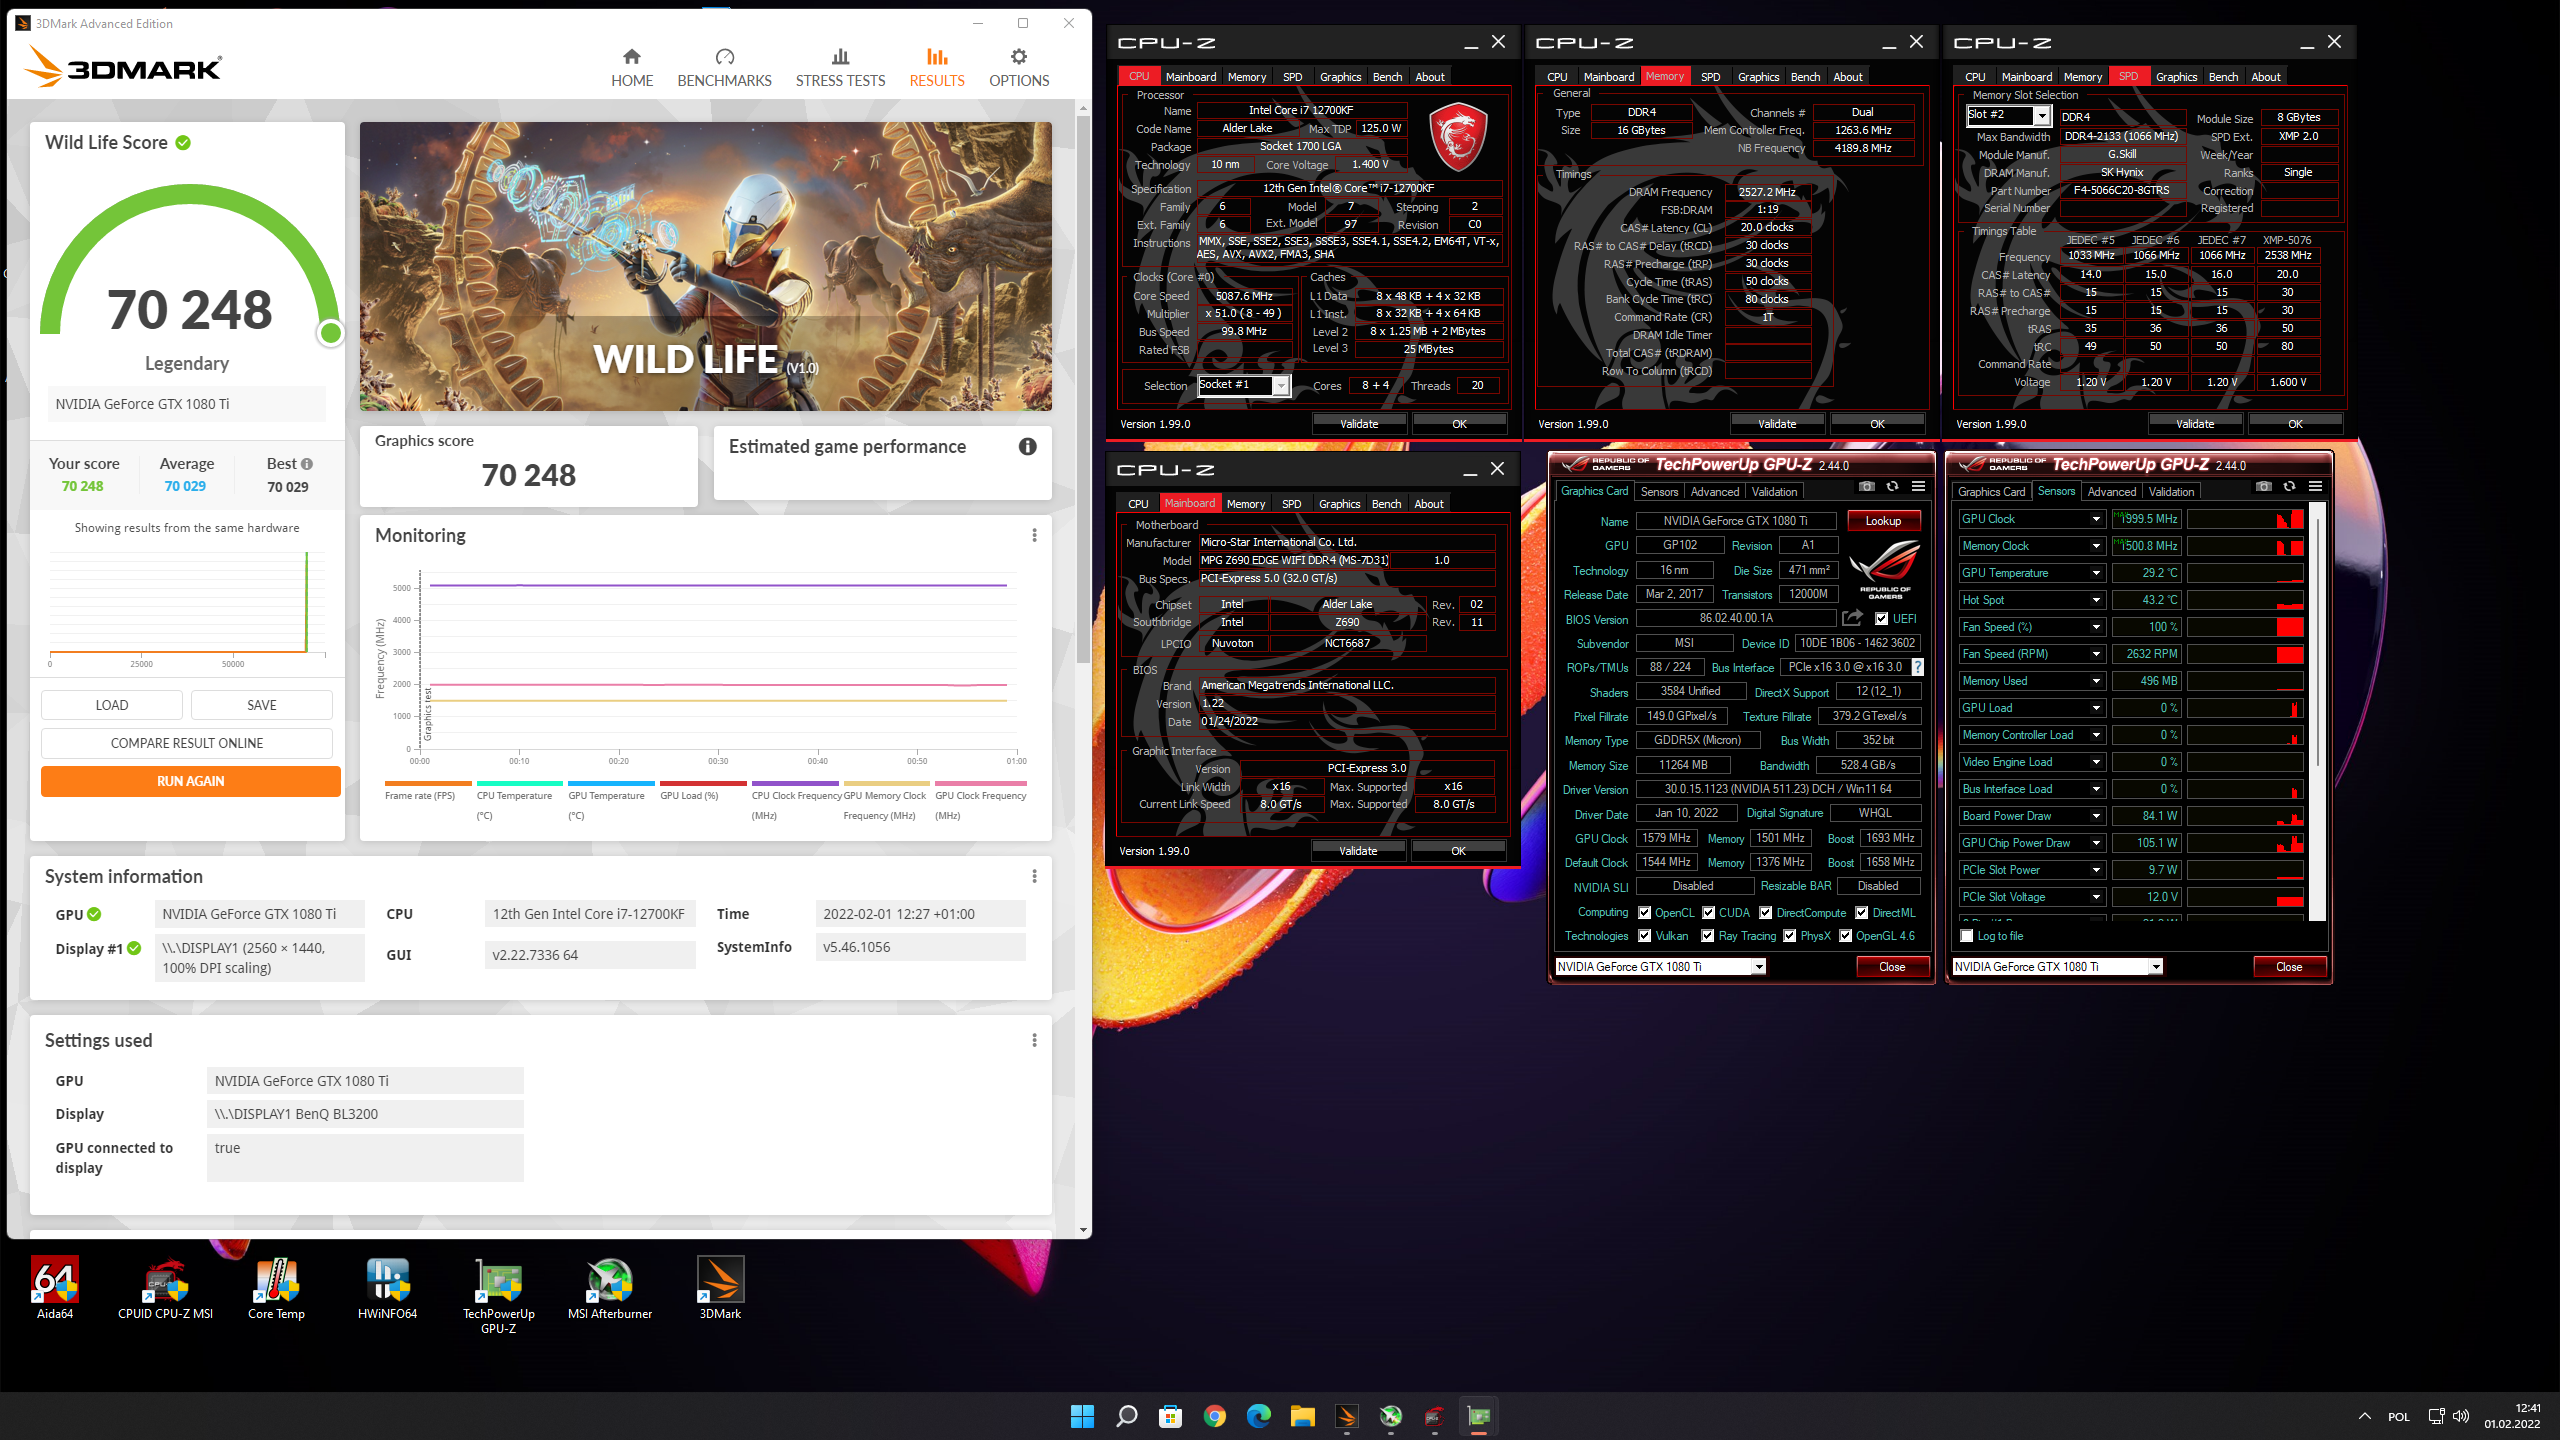Image resolution: width=2560 pixels, height=1440 pixels.
Task: Open the HWiNFO64 desktop shortcut
Action: coord(387,1289)
